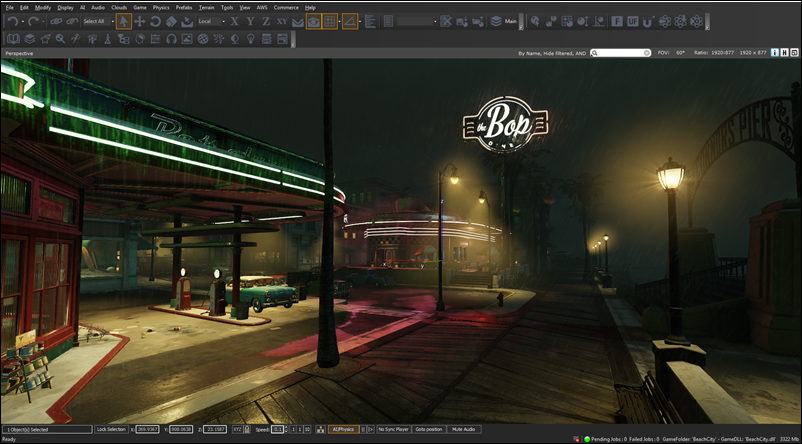
Task: Open the Local coordinate system dropdown
Action: [x=212, y=21]
